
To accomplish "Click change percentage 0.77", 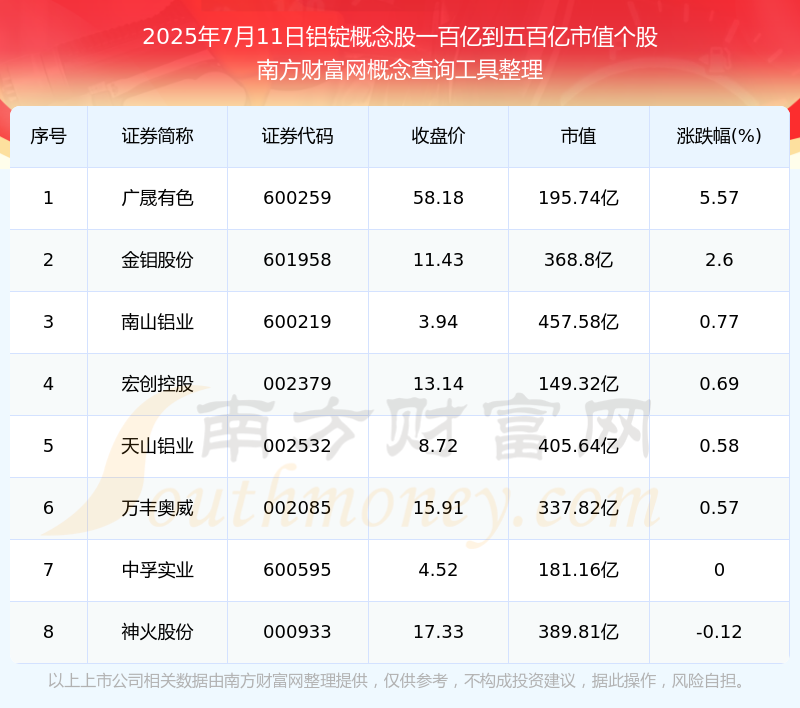I will click(719, 322).
